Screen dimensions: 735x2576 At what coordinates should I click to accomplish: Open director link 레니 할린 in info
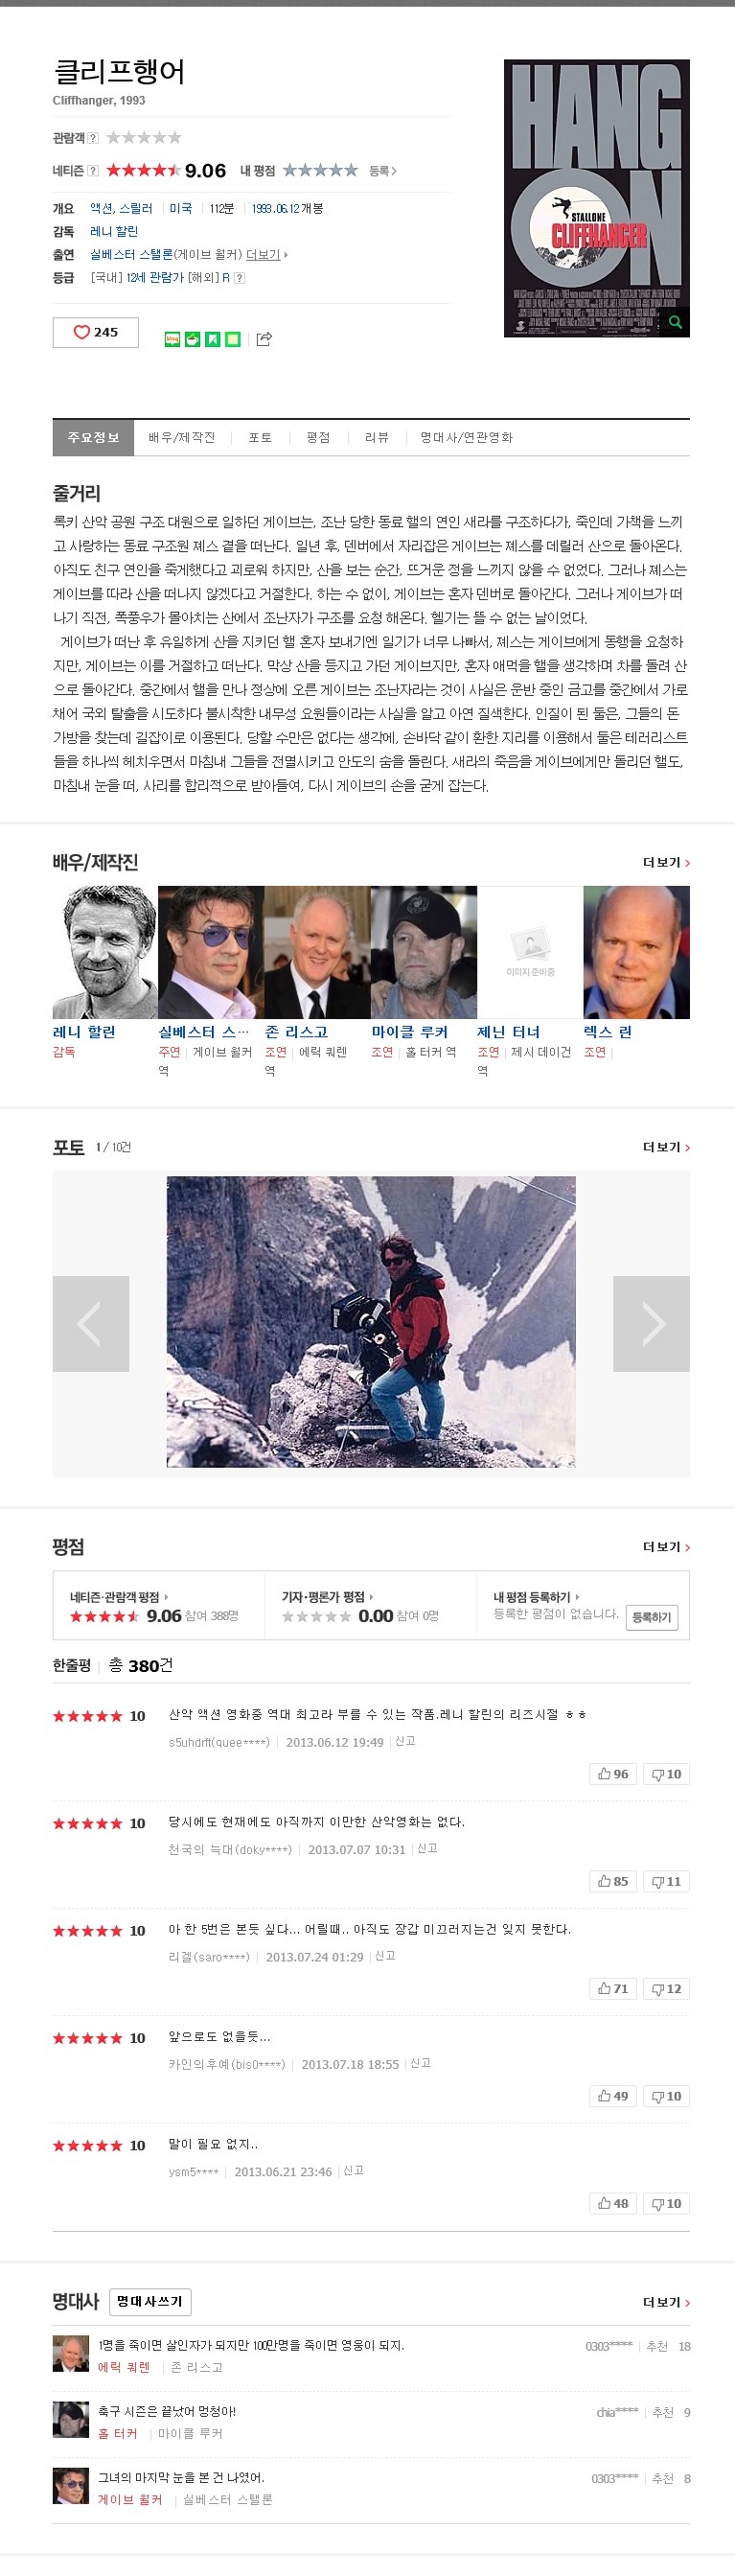[114, 232]
